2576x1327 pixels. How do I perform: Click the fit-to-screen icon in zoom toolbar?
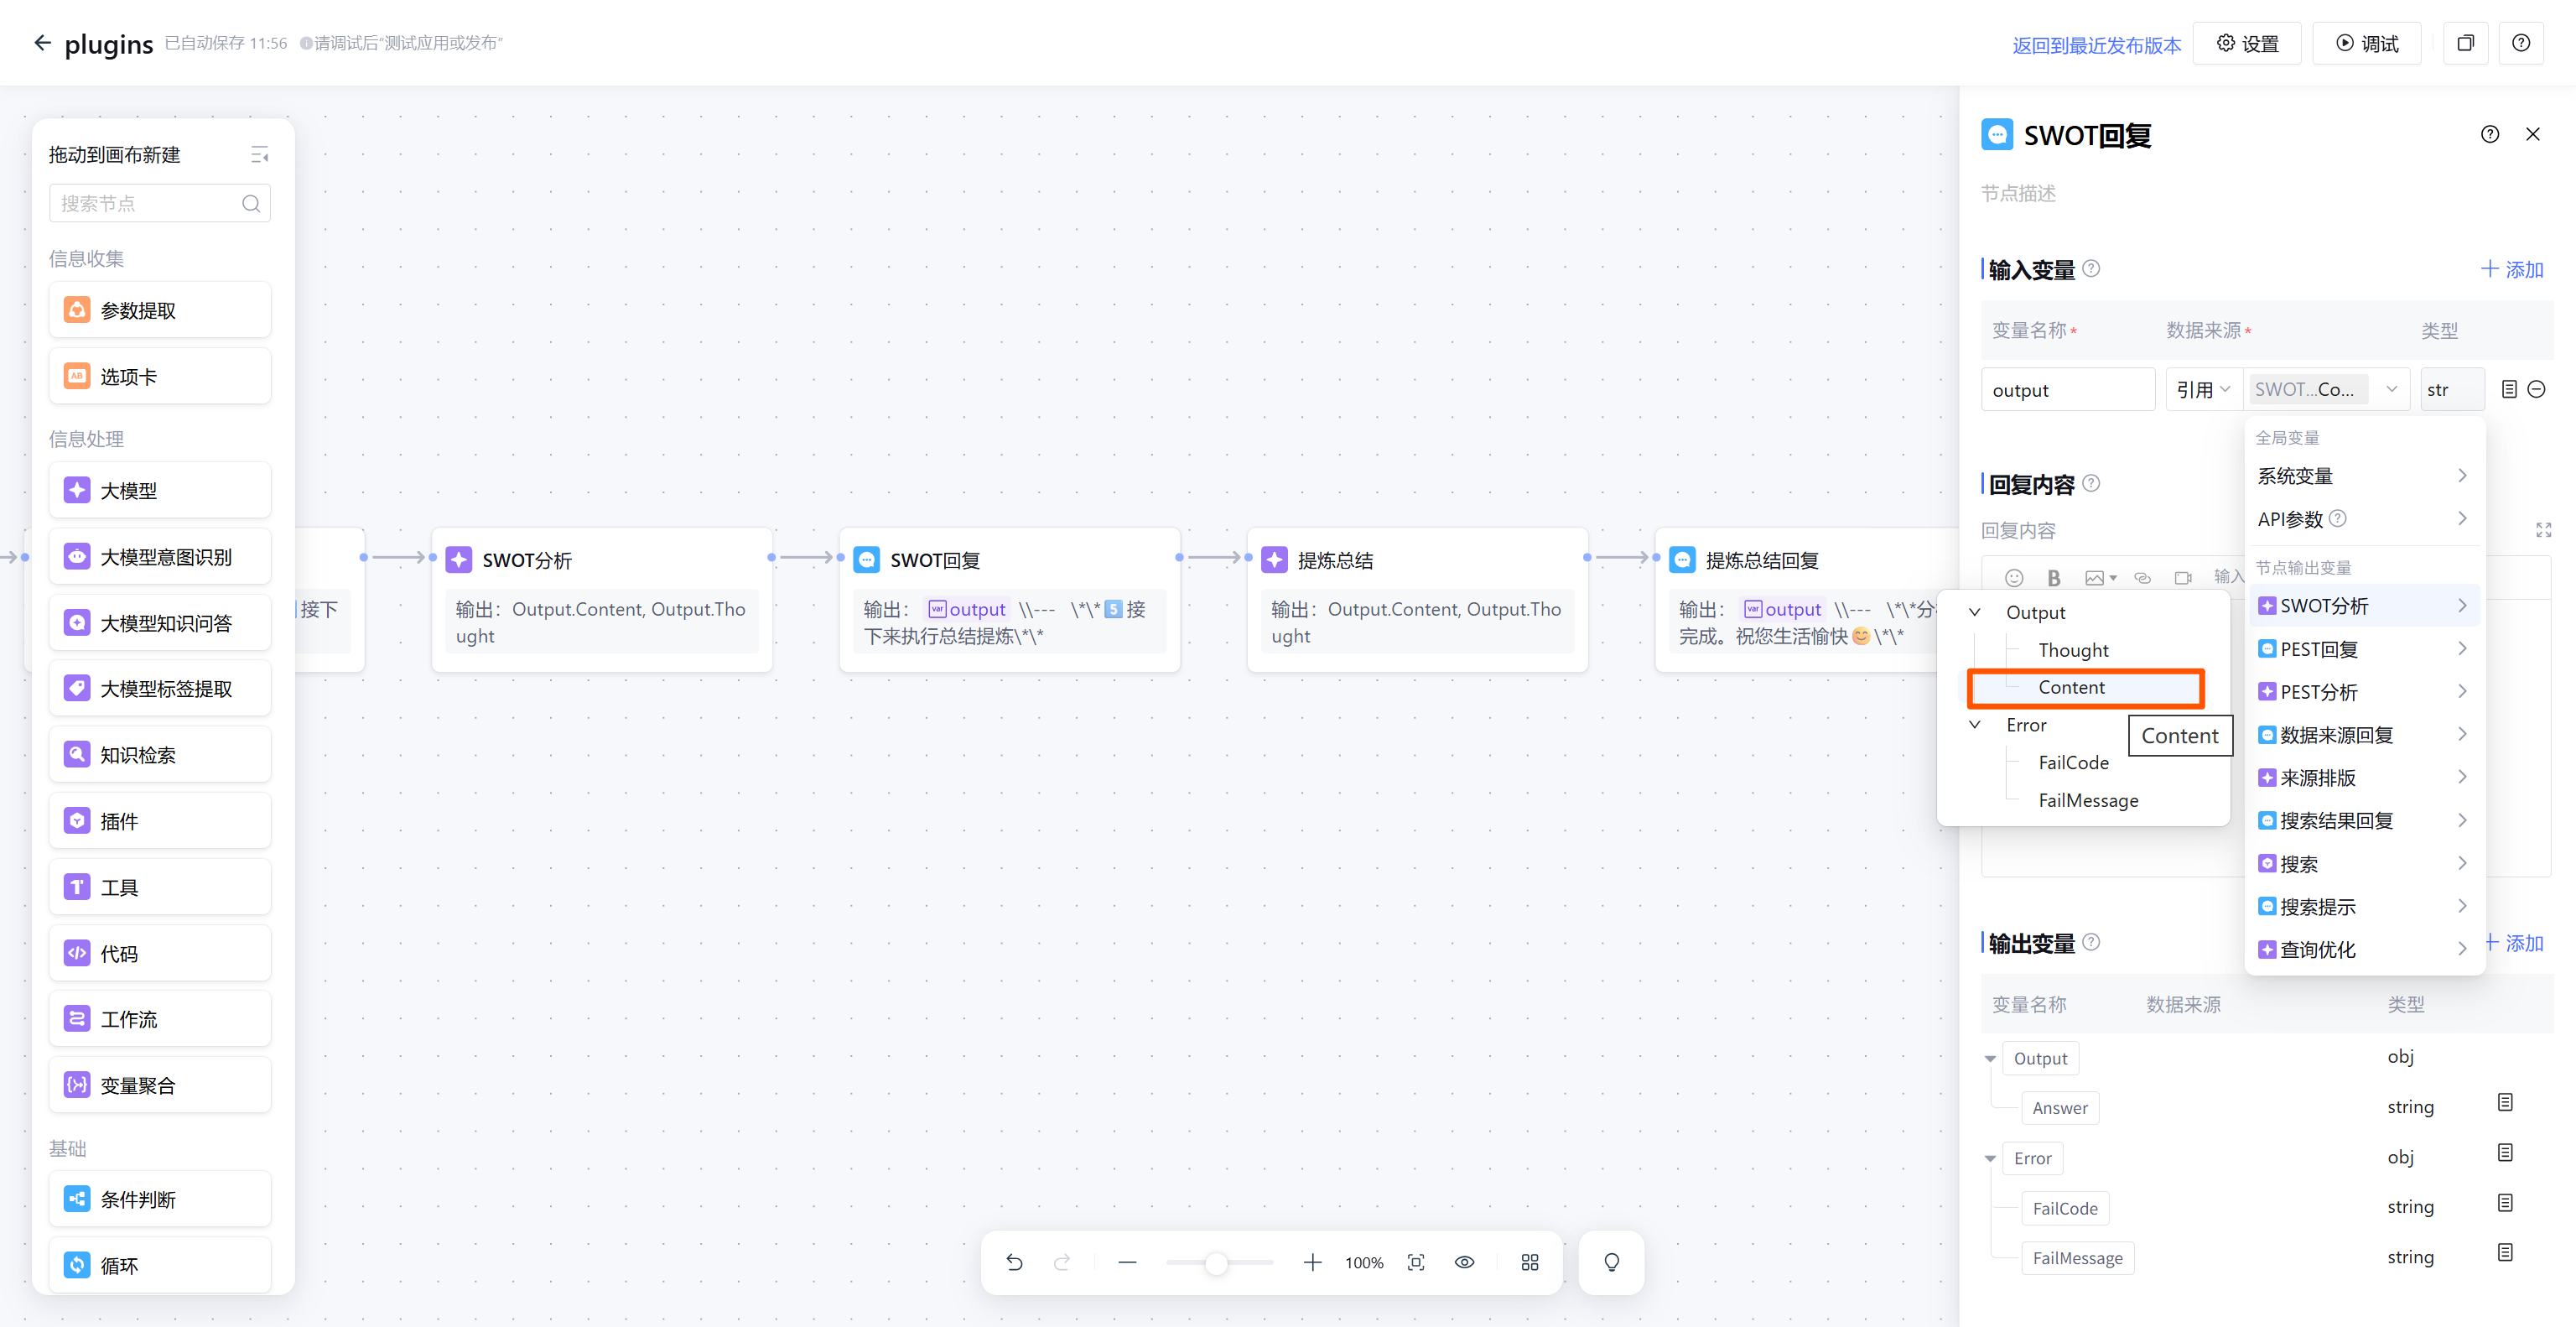1416,1262
